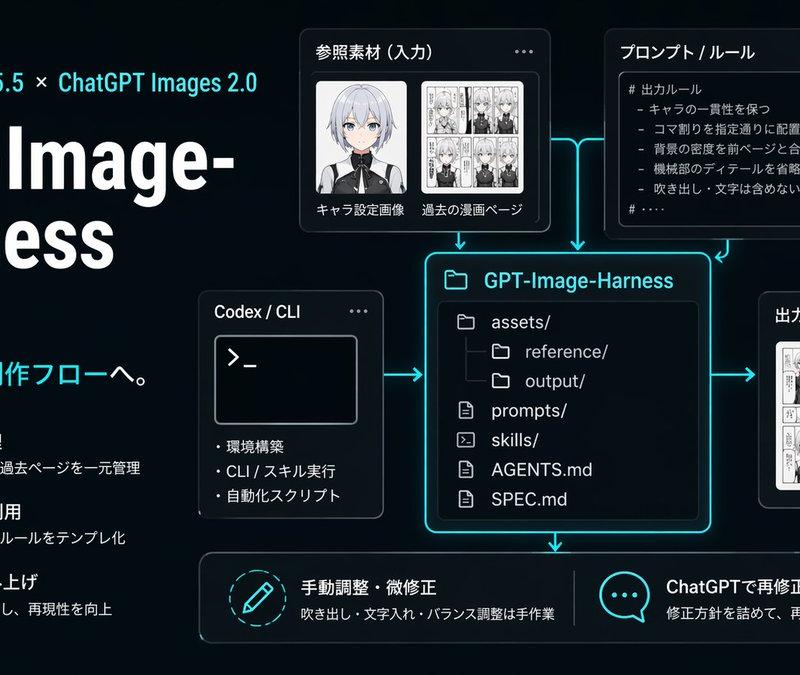Click the 背景の密度を前ページと rule line
The height and width of the screenshot is (675, 800).
(x=719, y=149)
